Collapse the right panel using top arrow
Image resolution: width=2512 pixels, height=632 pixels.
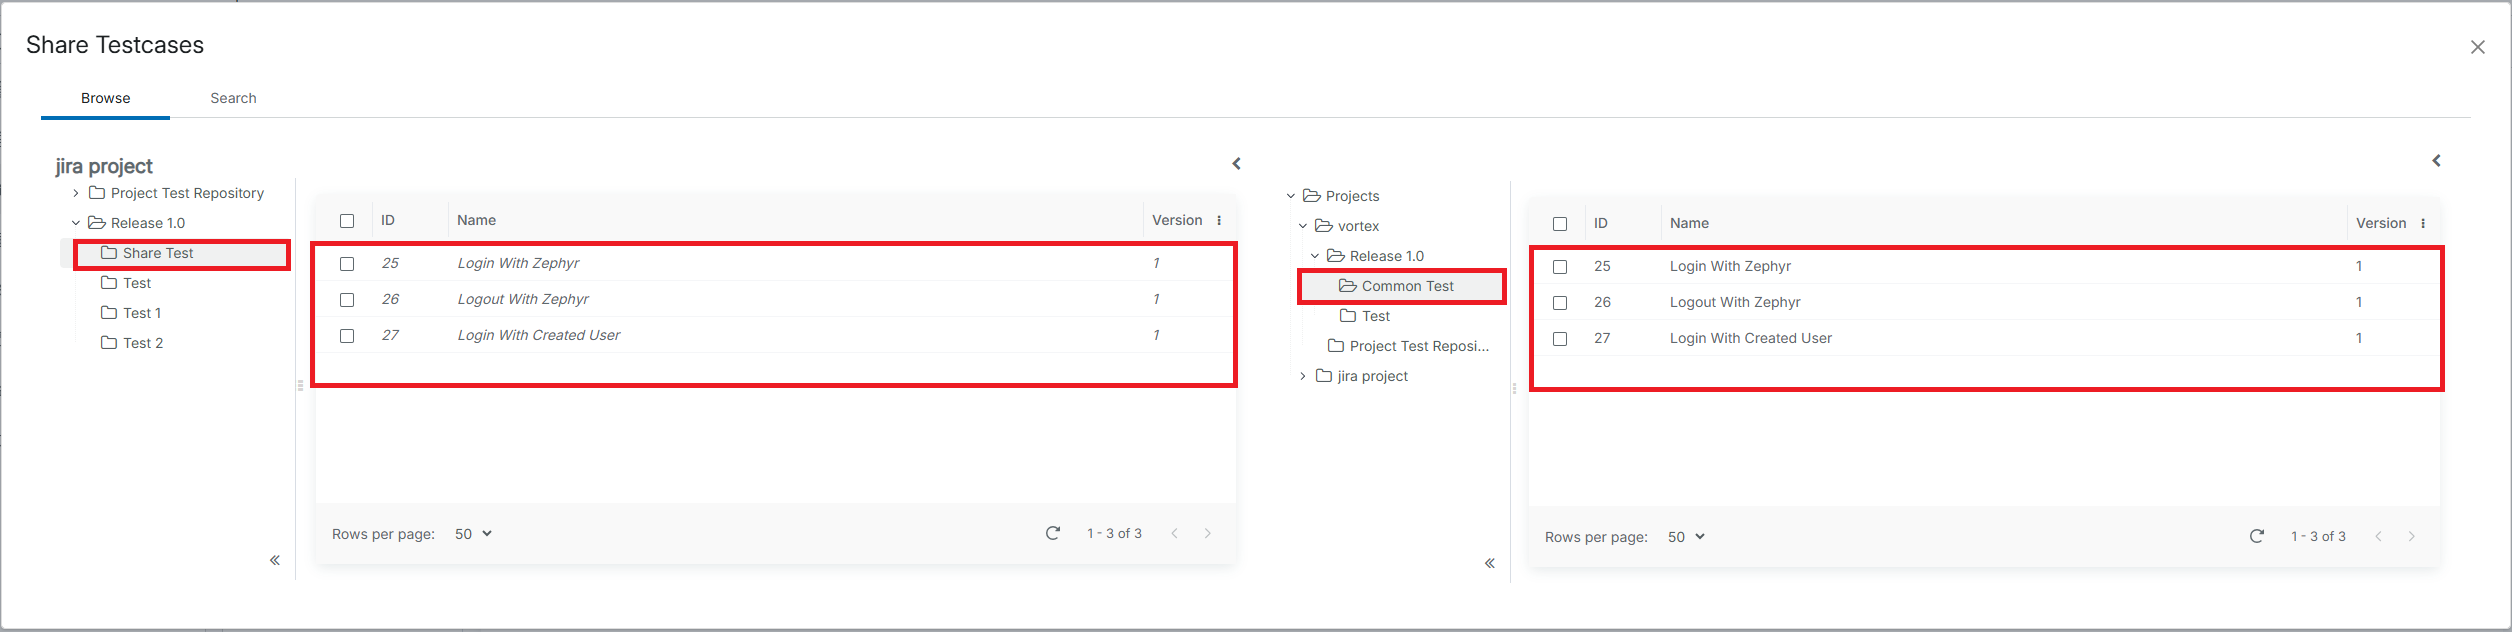[x=2436, y=160]
